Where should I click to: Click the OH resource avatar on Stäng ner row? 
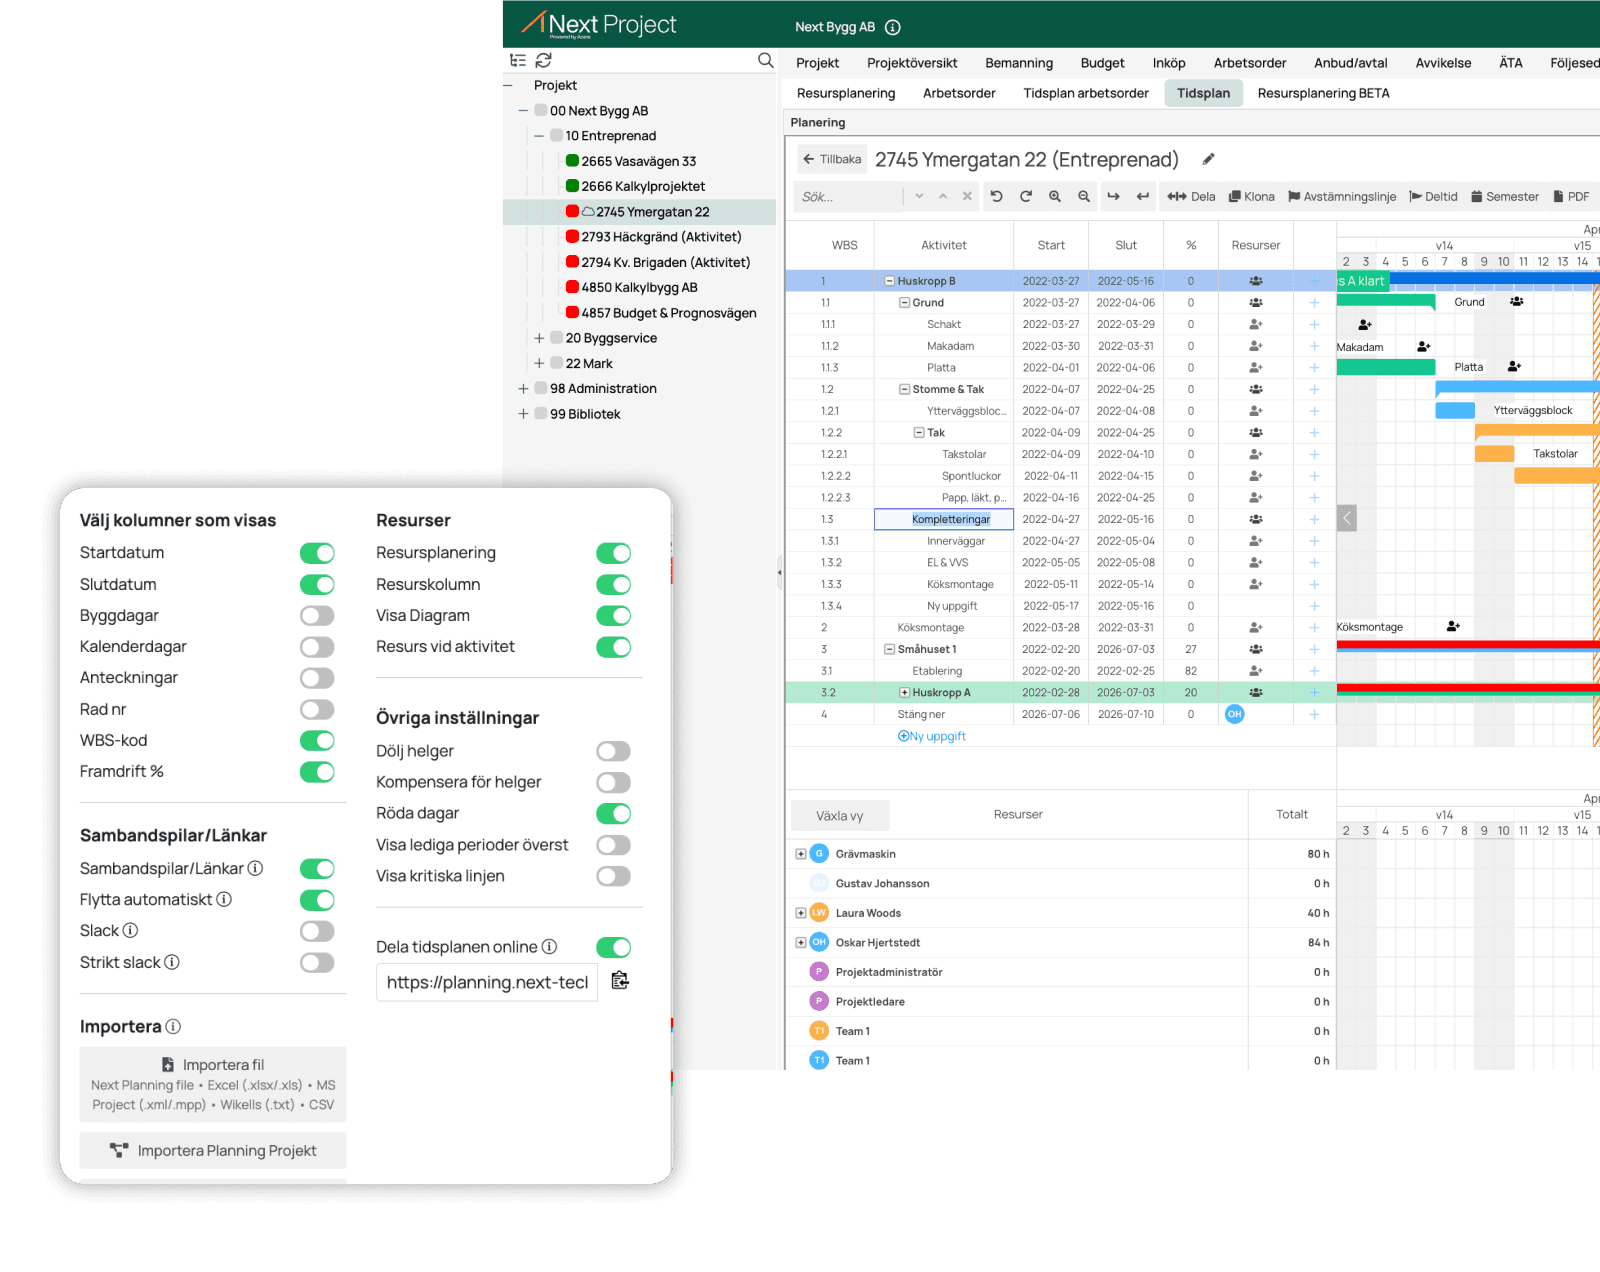pyautogui.click(x=1235, y=714)
